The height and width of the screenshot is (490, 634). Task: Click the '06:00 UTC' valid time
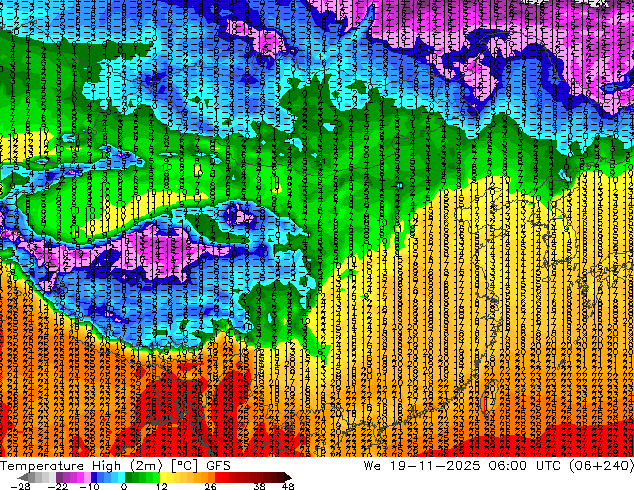coord(525,466)
